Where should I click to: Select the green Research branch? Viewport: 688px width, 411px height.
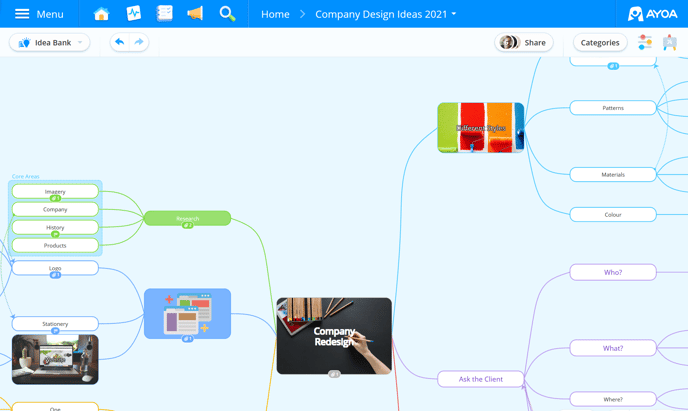click(x=187, y=218)
